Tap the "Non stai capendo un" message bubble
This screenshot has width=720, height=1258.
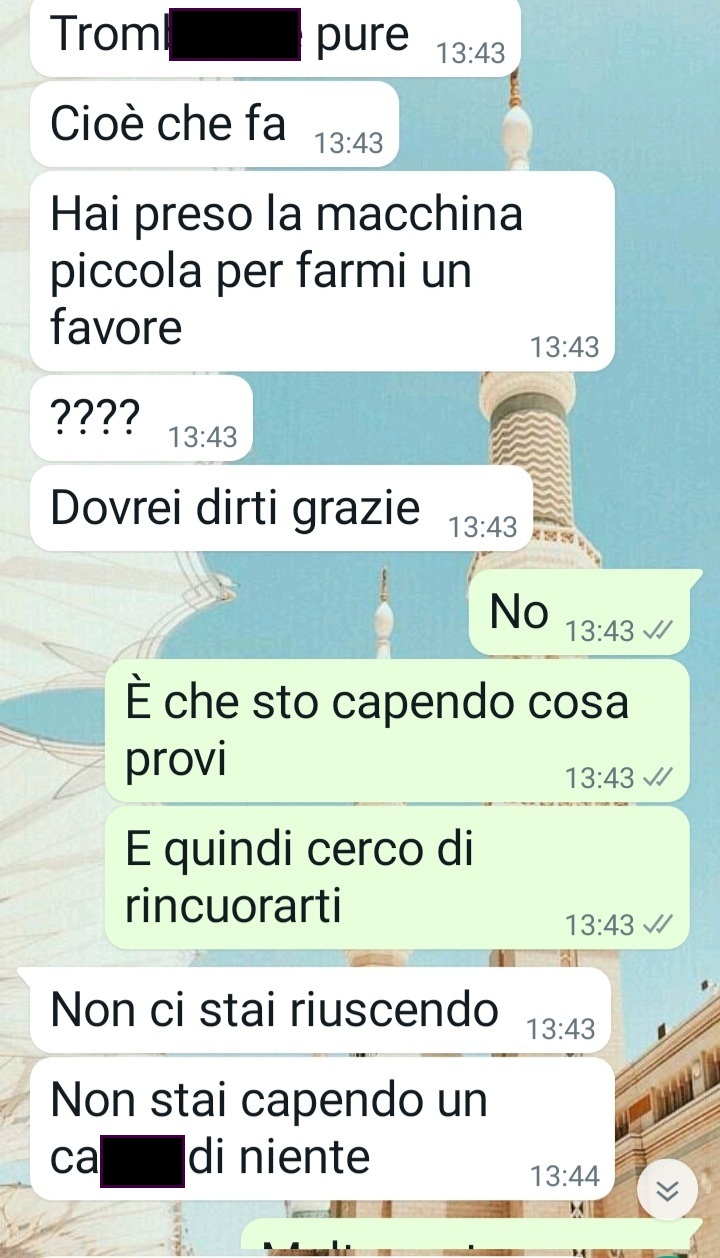(322, 1128)
